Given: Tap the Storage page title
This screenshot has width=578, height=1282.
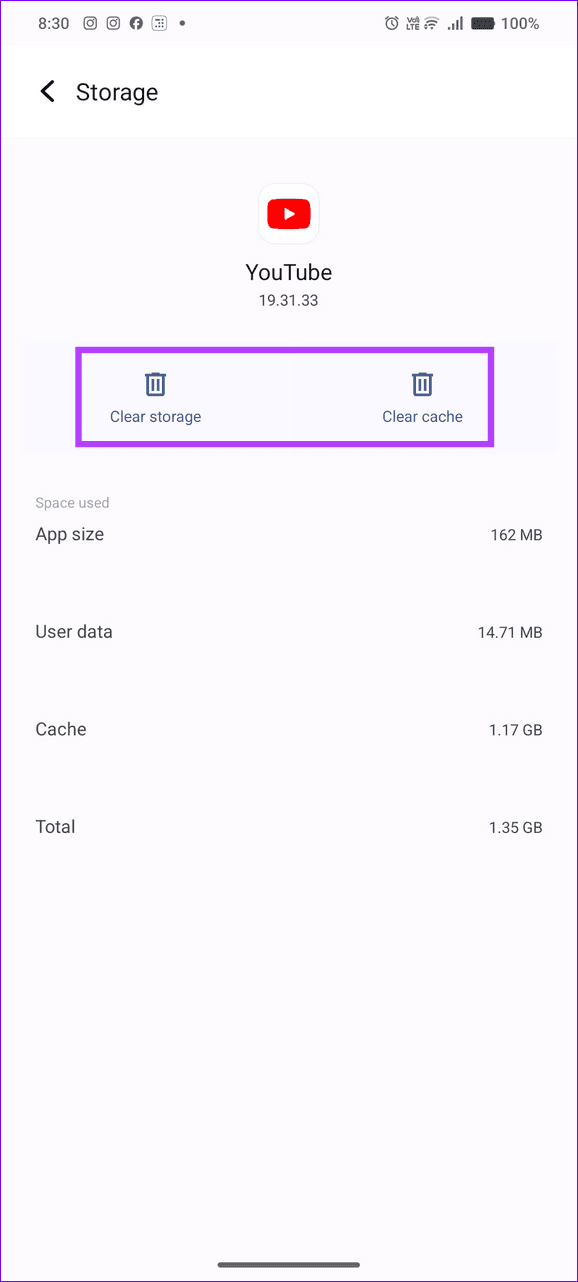Looking at the screenshot, I should pos(117,92).
